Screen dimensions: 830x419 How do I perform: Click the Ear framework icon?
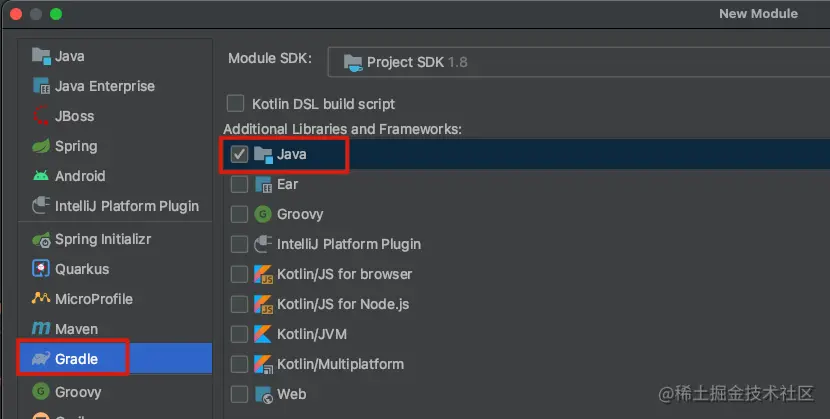click(263, 184)
